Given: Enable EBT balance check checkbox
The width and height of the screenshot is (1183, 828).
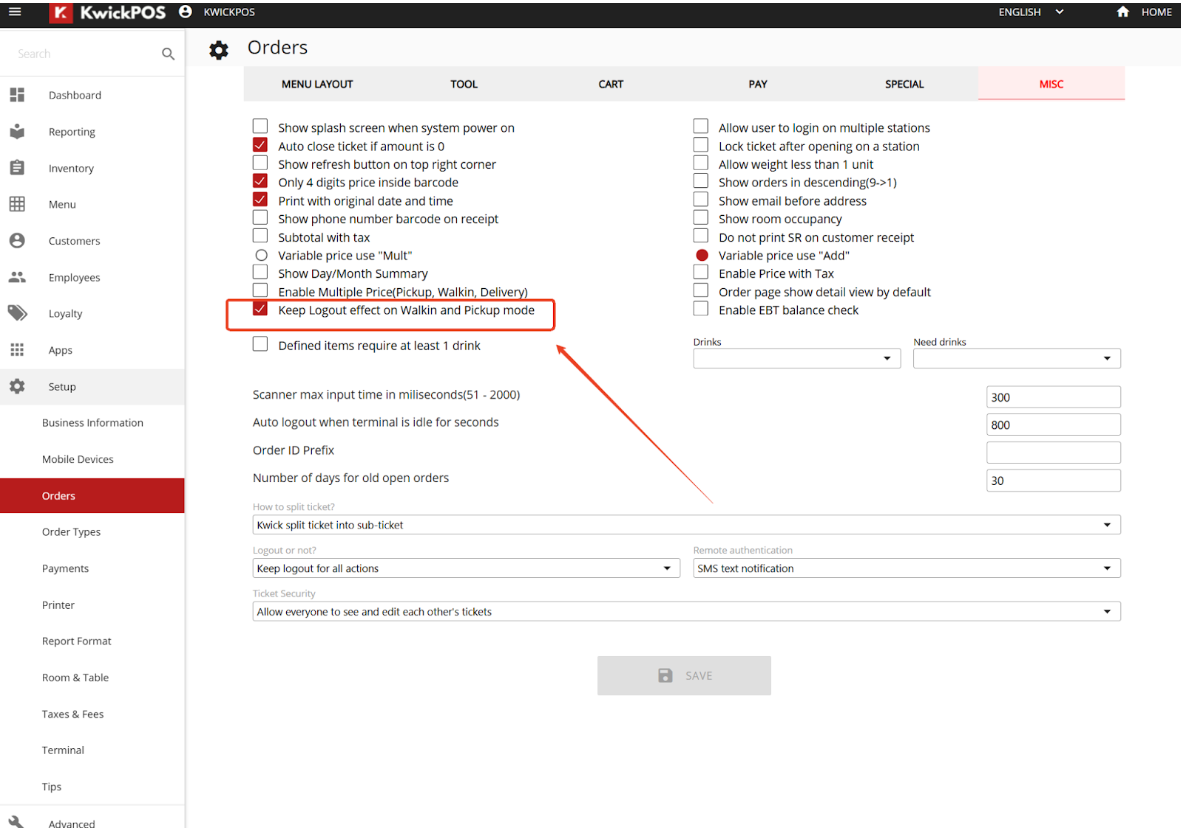Looking at the screenshot, I should (x=701, y=309).
